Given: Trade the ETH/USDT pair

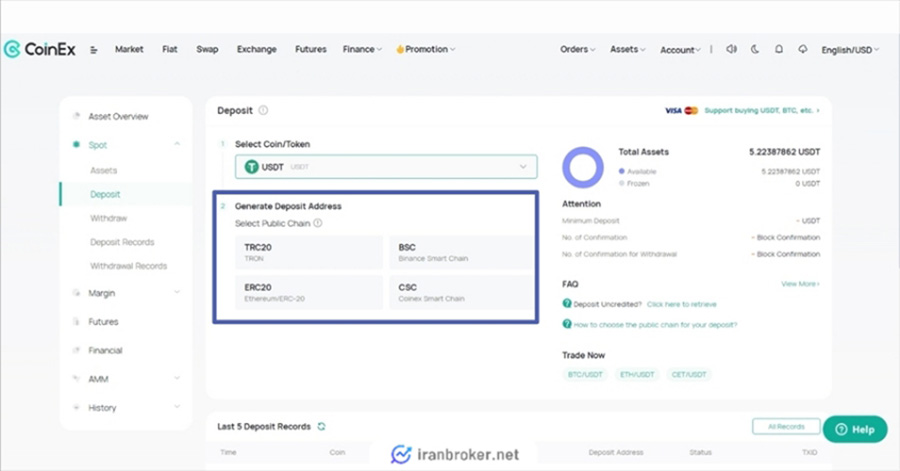Looking at the screenshot, I should tap(637, 375).
